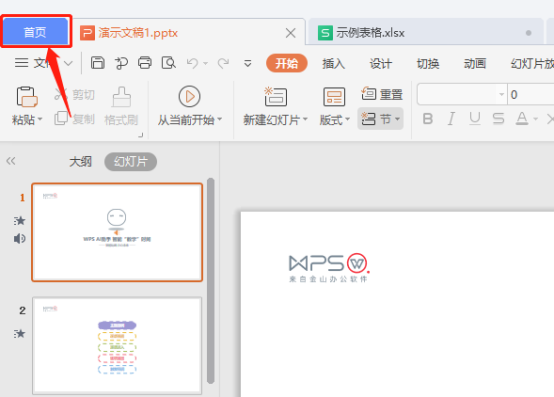Expand the 新建幻灯片 dropdown

pos(305,119)
